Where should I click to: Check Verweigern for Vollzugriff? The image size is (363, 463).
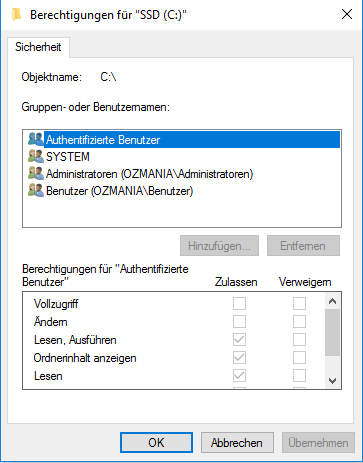click(299, 304)
